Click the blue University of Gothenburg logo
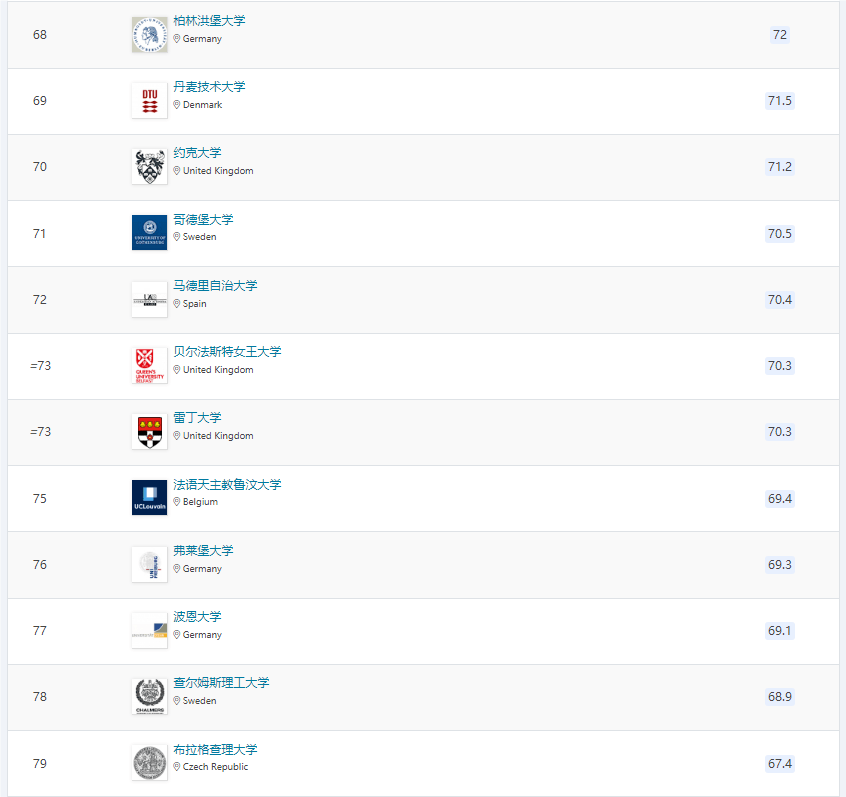 pos(149,233)
